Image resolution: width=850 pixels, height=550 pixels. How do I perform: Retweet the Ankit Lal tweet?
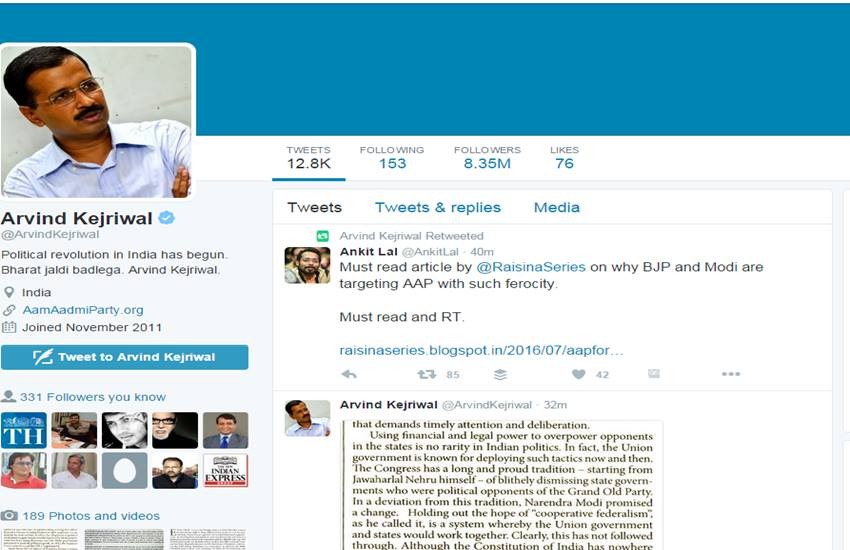[x=427, y=374]
